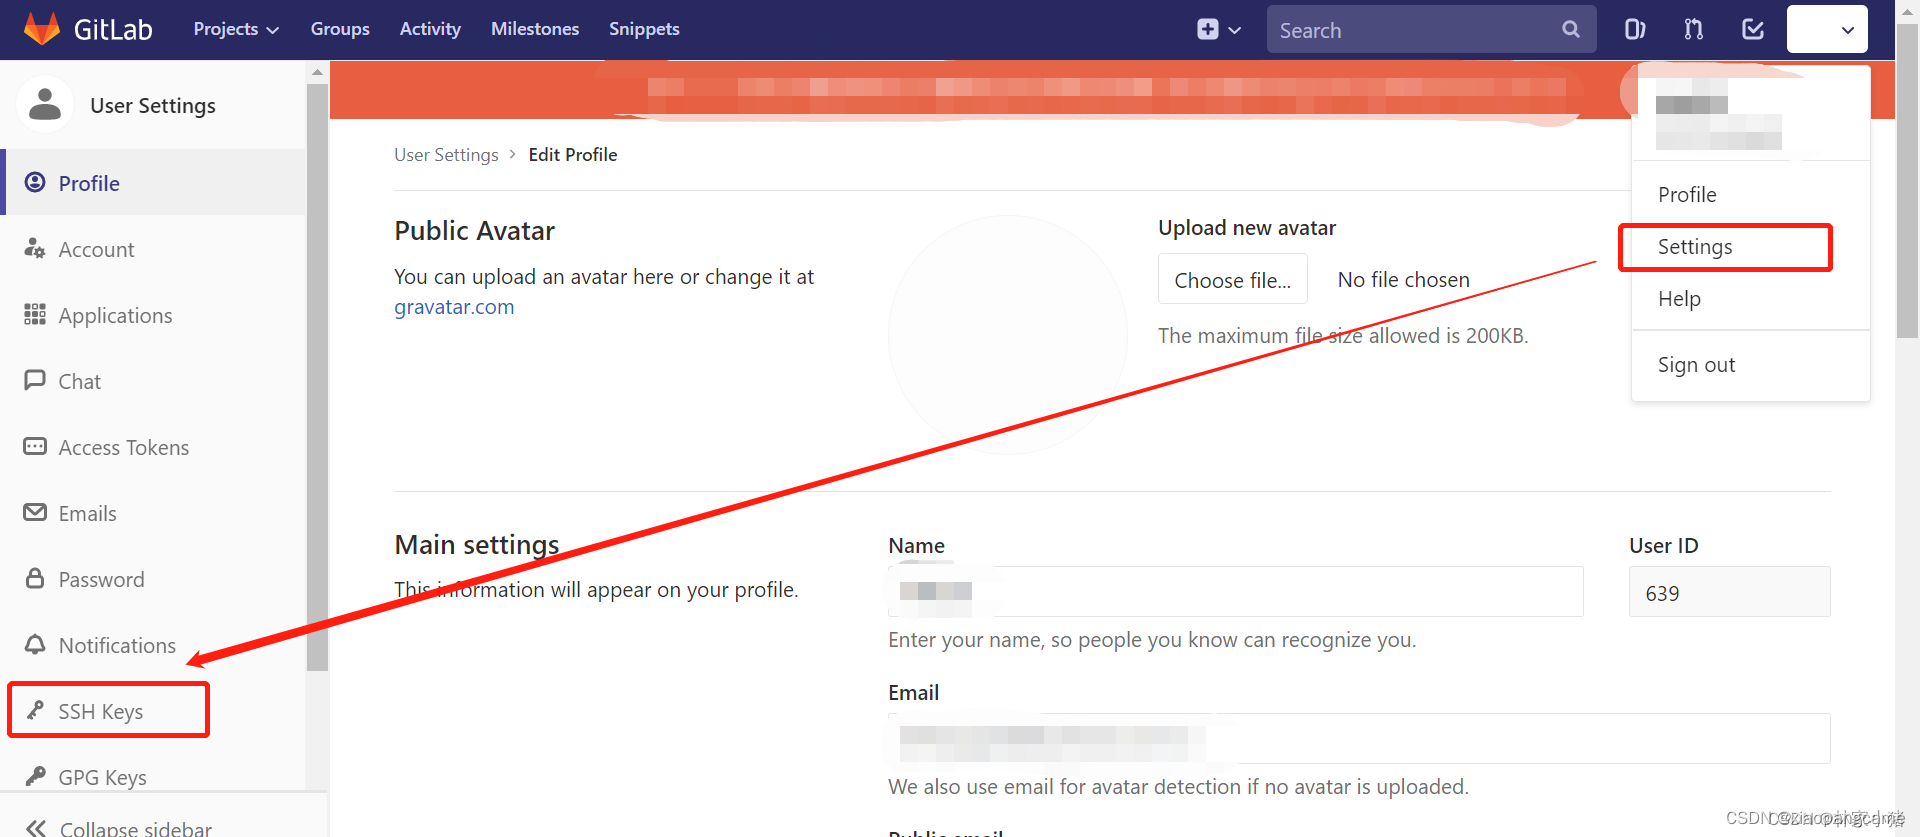Viewport: 1920px width, 837px height.
Task: Select Profile in the user dropdown menu
Action: pyautogui.click(x=1750, y=194)
